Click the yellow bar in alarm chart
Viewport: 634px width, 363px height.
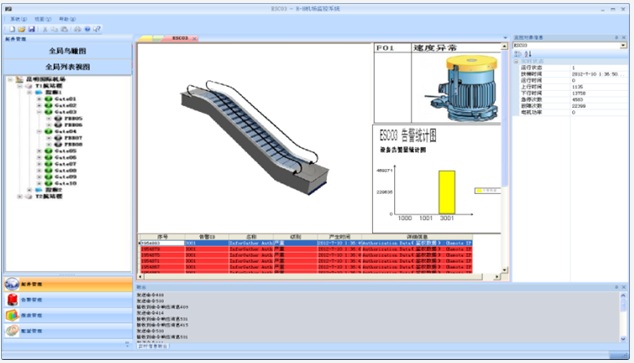click(x=447, y=192)
